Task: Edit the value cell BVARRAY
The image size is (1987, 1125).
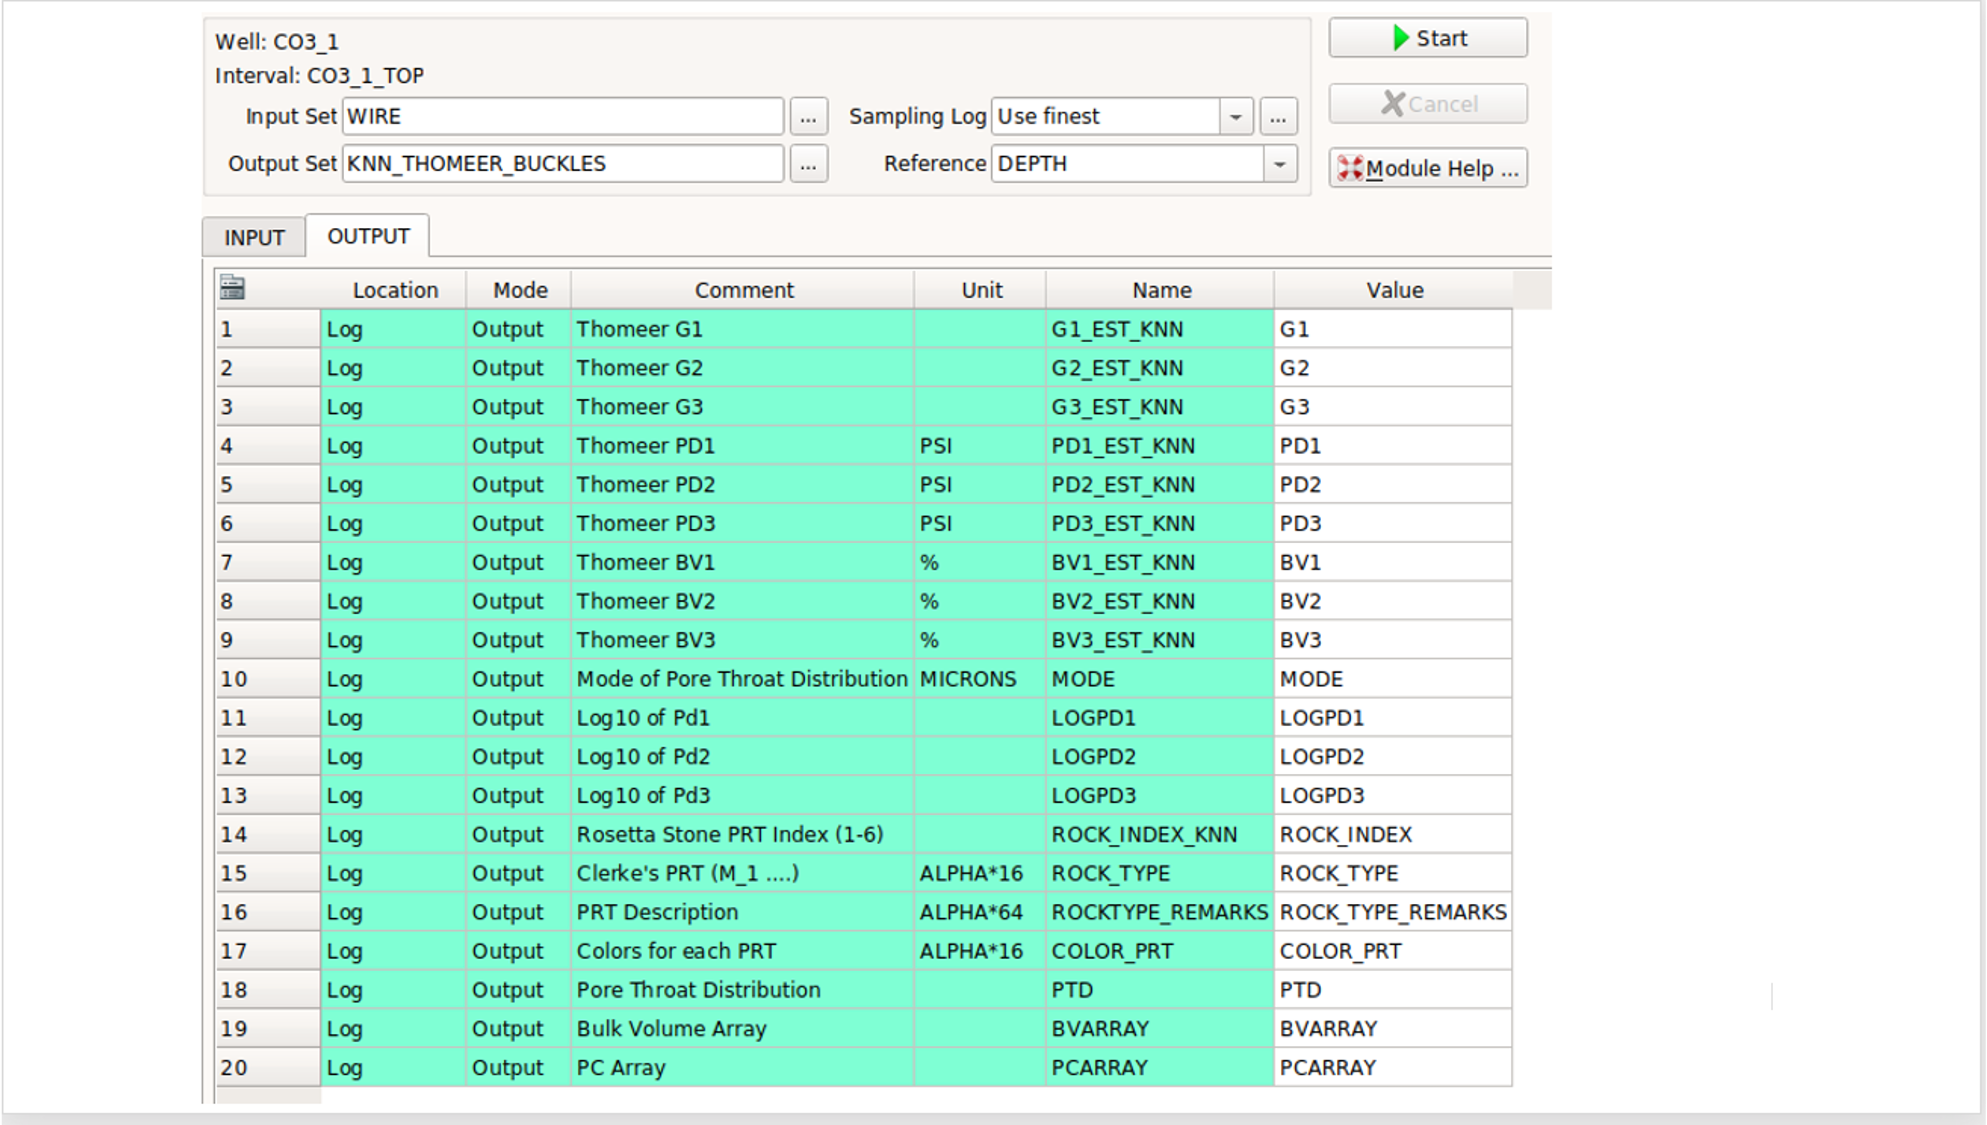Action: coord(1393,1029)
